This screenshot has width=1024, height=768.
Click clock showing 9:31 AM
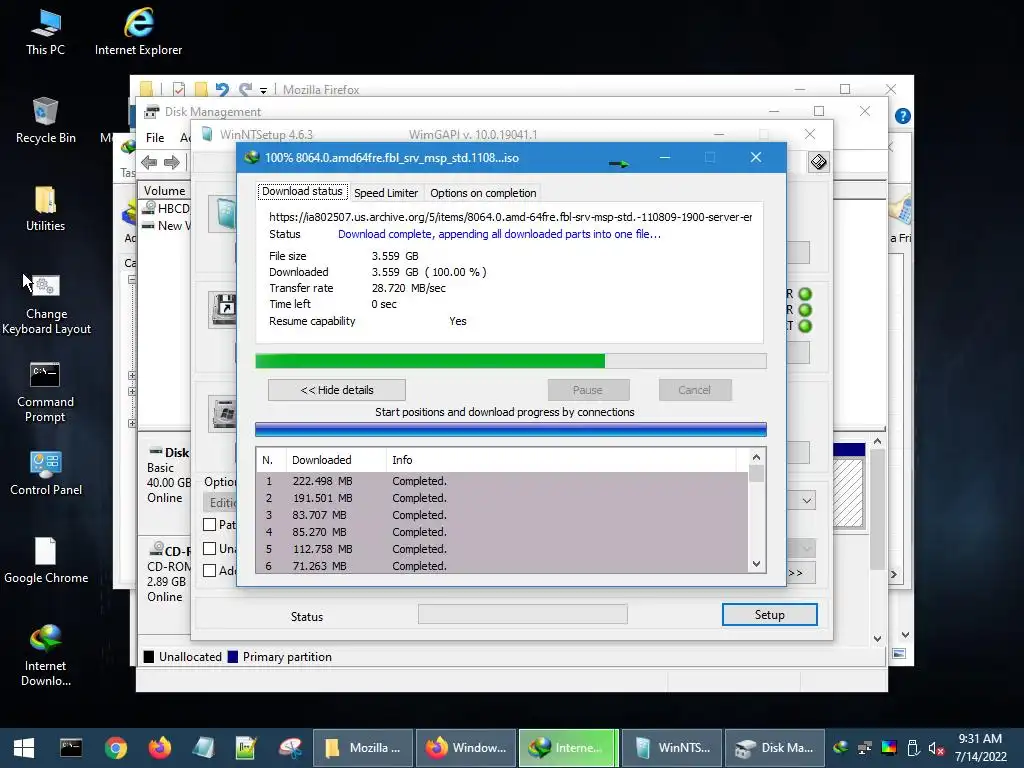980,739
